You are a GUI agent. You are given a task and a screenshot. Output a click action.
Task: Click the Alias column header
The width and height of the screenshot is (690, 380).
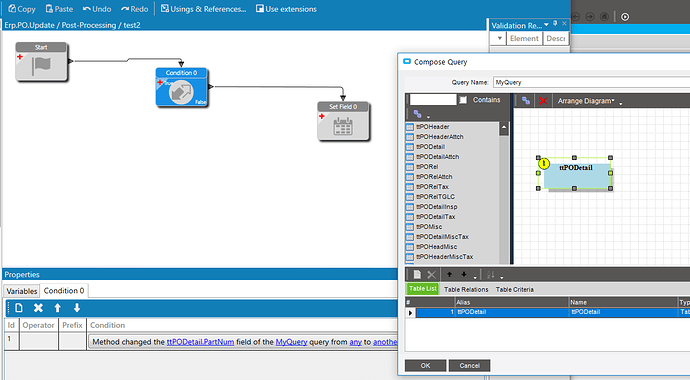pos(511,302)
